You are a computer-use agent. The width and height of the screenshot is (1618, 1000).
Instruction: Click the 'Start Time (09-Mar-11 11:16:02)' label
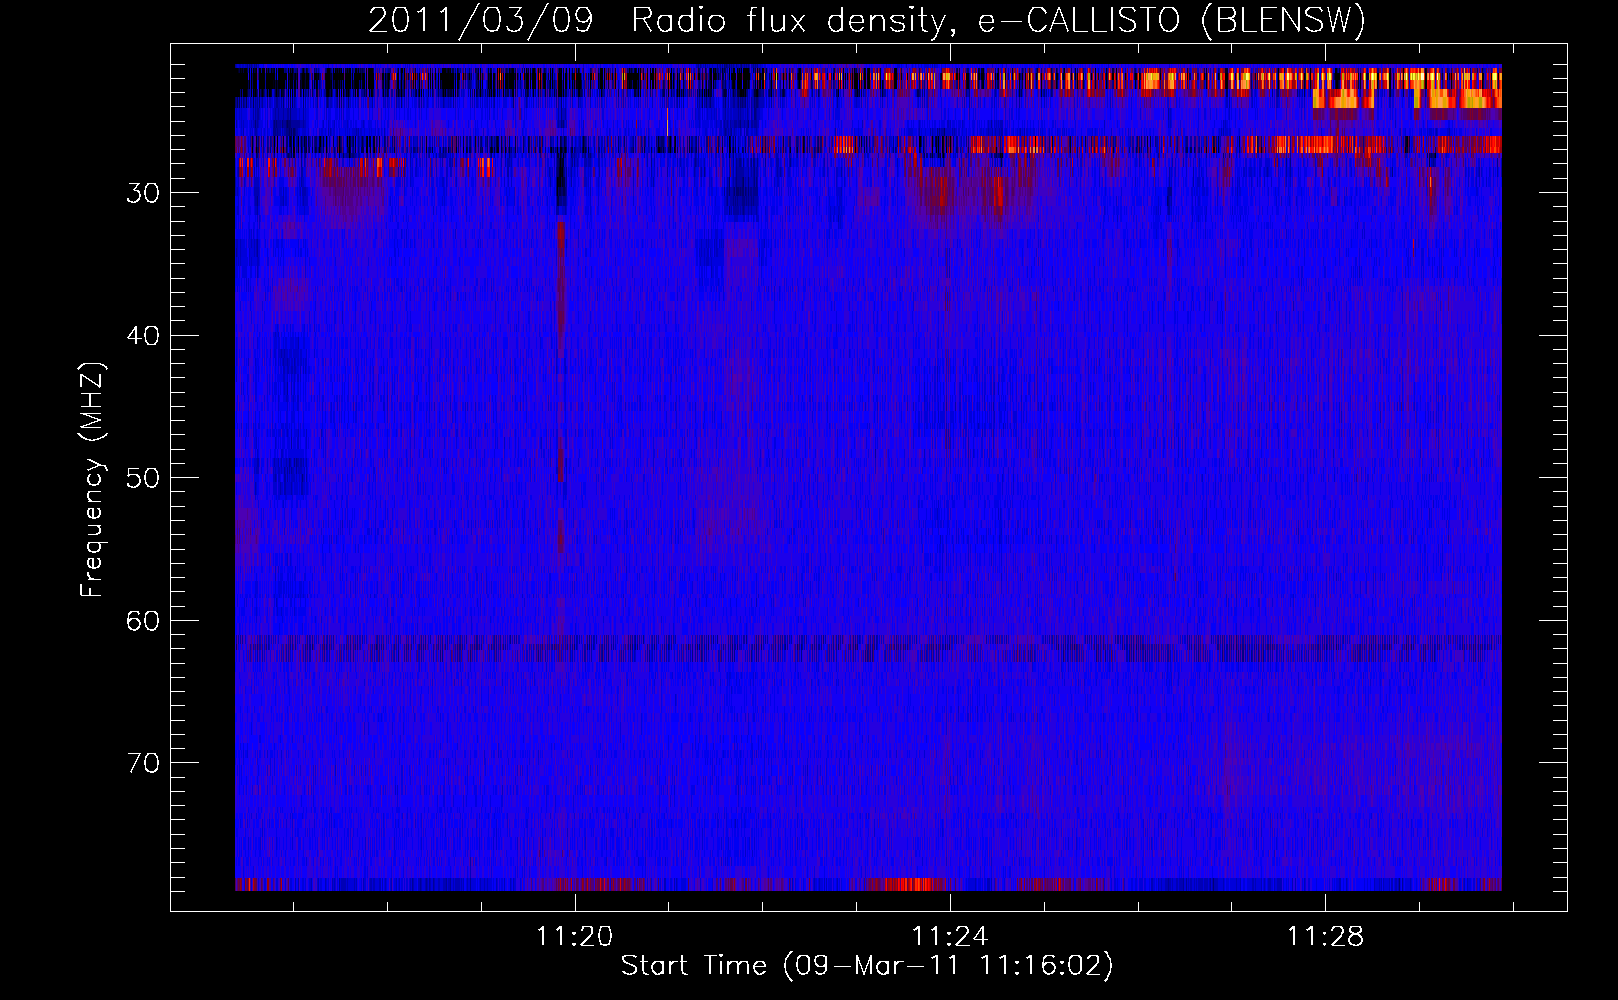click(867, 966)
